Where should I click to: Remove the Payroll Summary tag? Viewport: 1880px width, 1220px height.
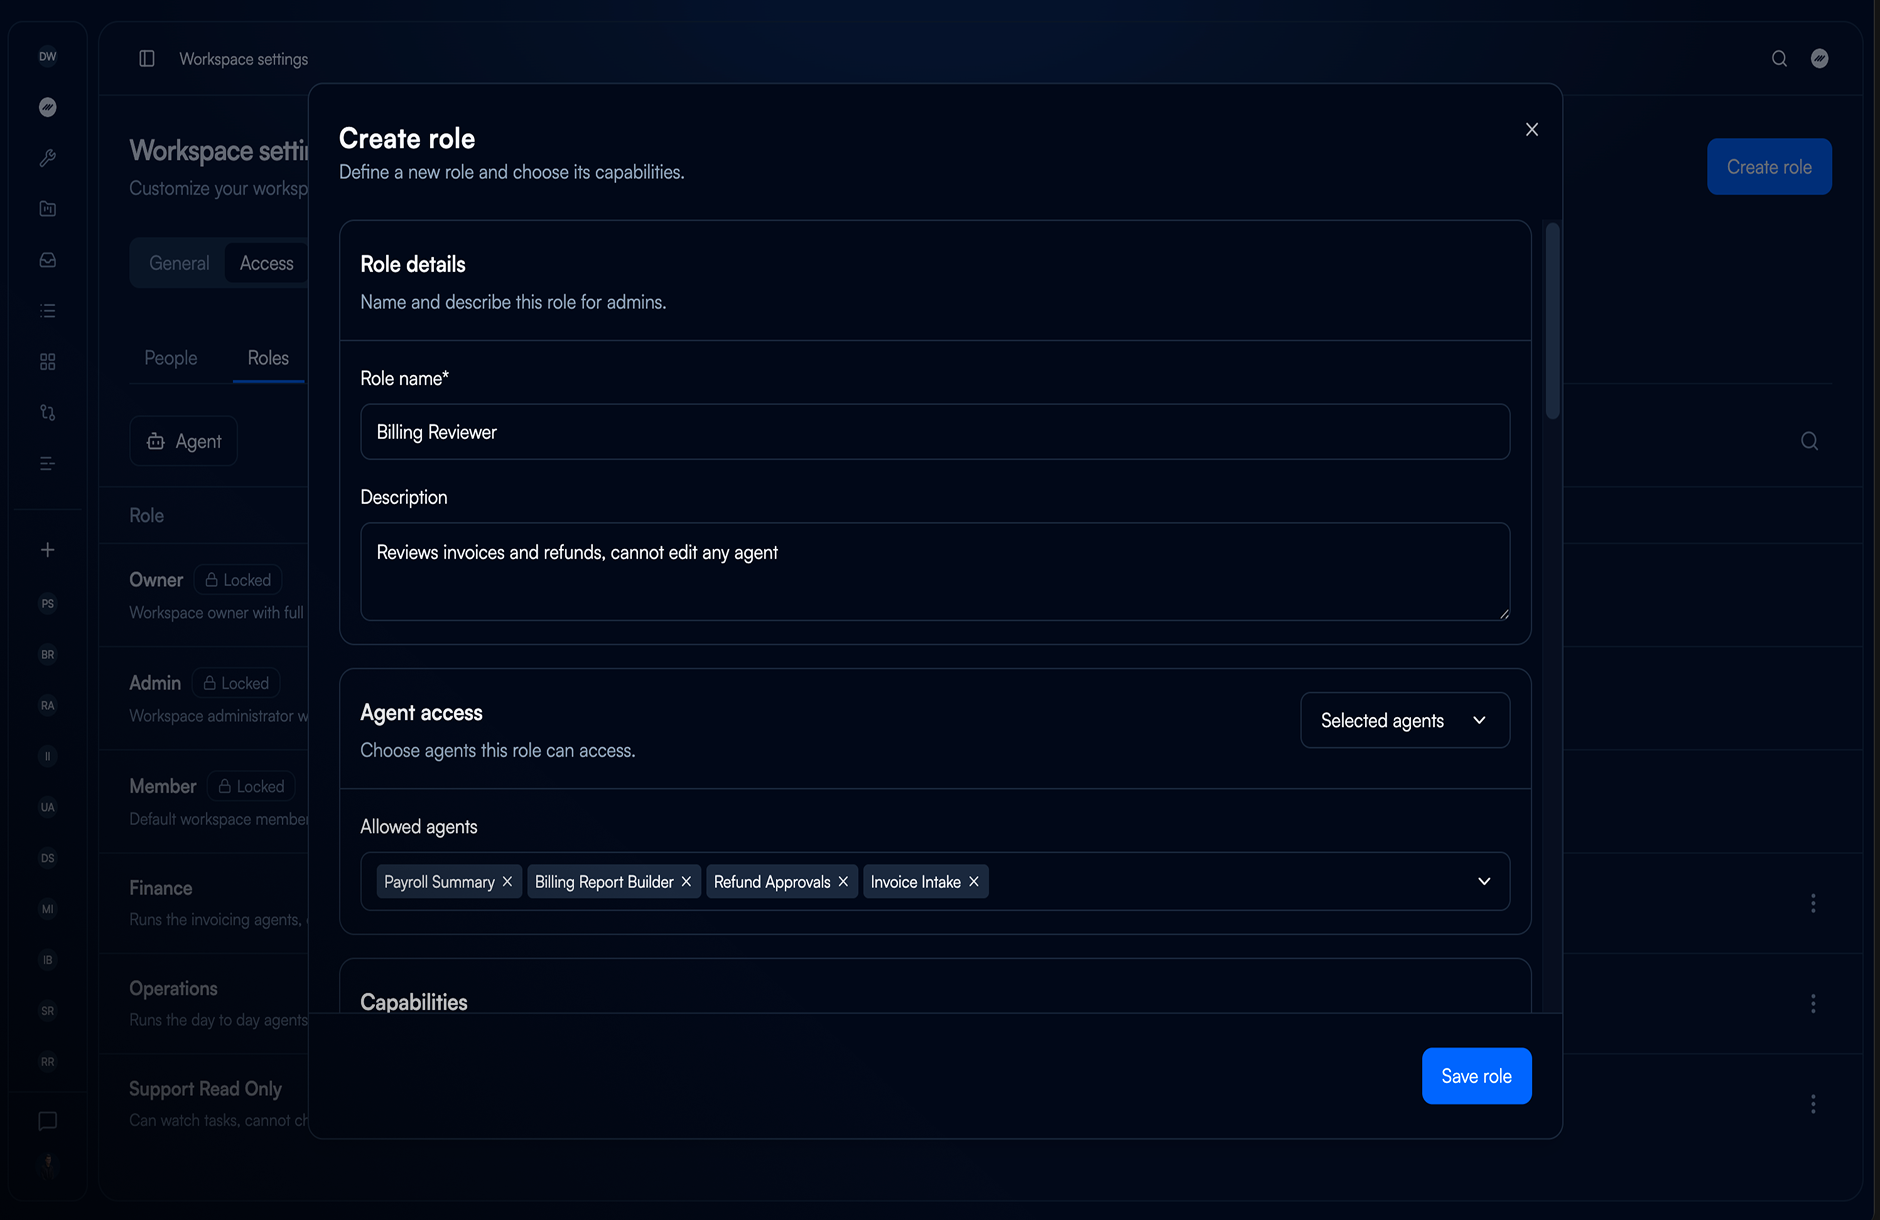coord(507,882)
